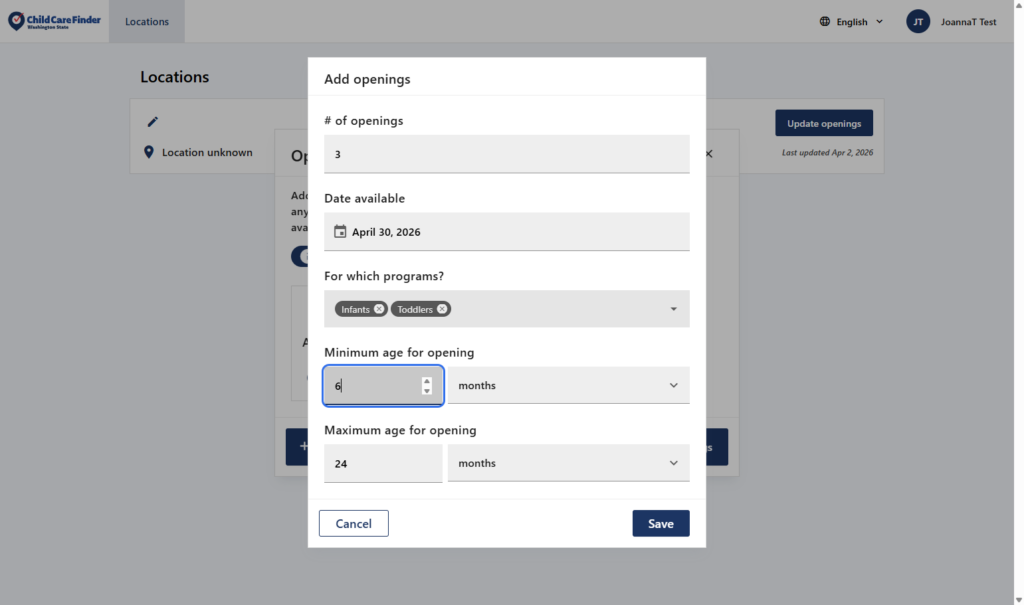Click the pencil edit icon under Locations
Image resolution: width=1024 pixels, height=605 pixels.
point(153,122)
